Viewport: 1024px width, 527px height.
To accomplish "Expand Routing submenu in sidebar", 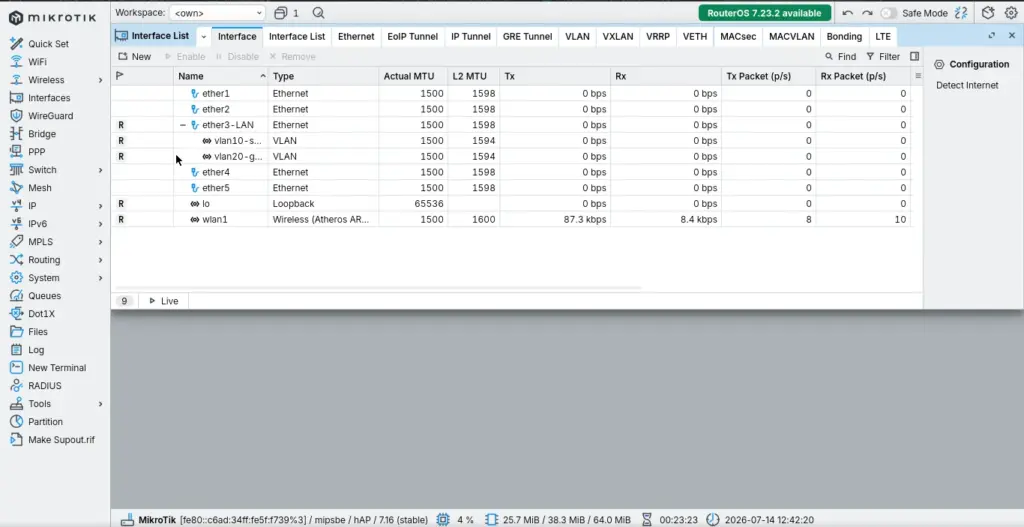I will click(x=101, y=260).
